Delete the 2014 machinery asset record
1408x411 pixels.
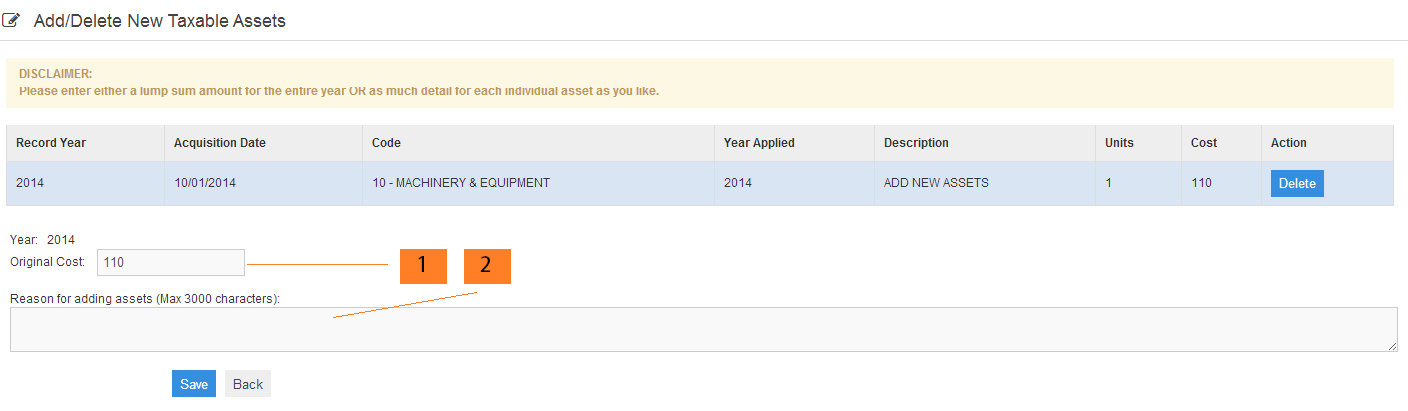[x=1297, y=184]
